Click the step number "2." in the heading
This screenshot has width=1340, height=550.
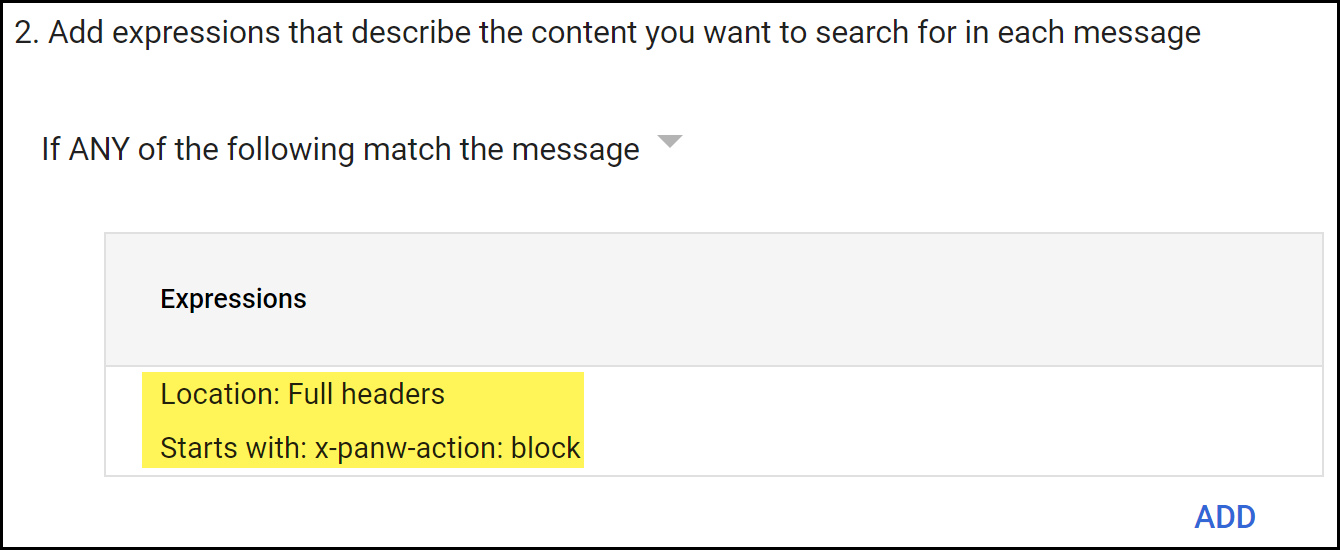coord(27,33)
